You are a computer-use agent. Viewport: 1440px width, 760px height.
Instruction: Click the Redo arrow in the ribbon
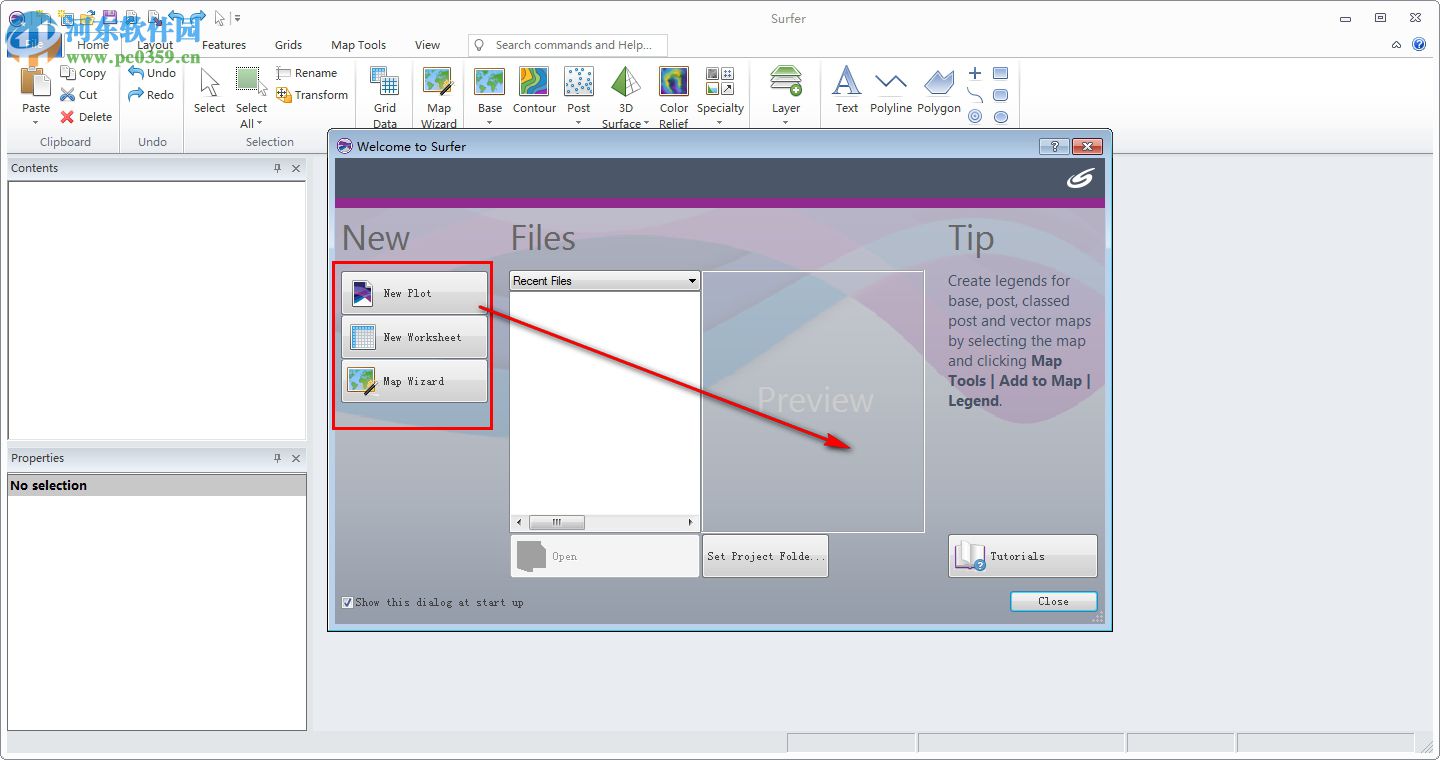150,95
